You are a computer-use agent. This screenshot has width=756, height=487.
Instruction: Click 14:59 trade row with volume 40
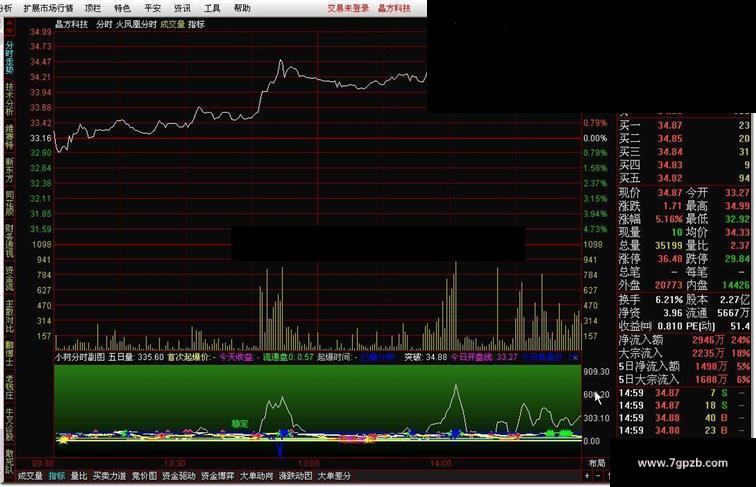pos(684,418)
